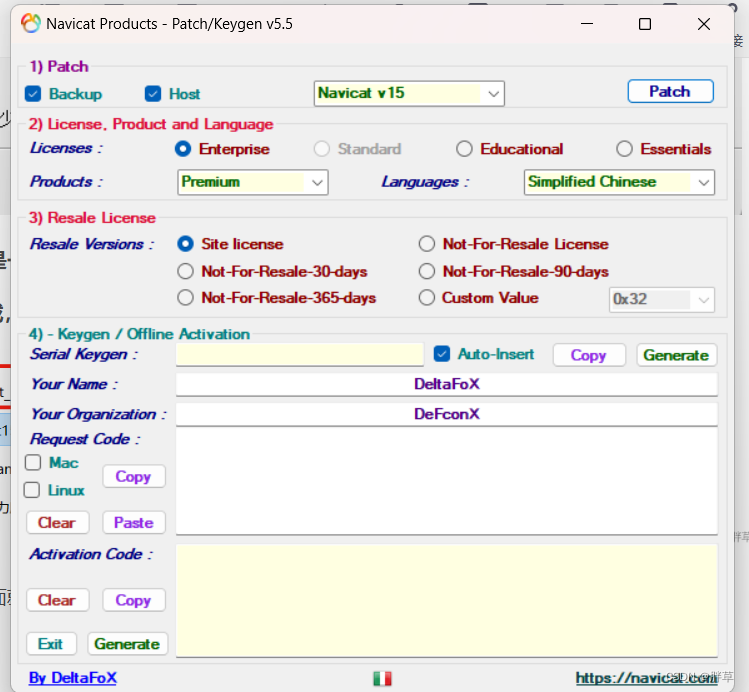Select the Custom Value radio button

tap(427, 298)
